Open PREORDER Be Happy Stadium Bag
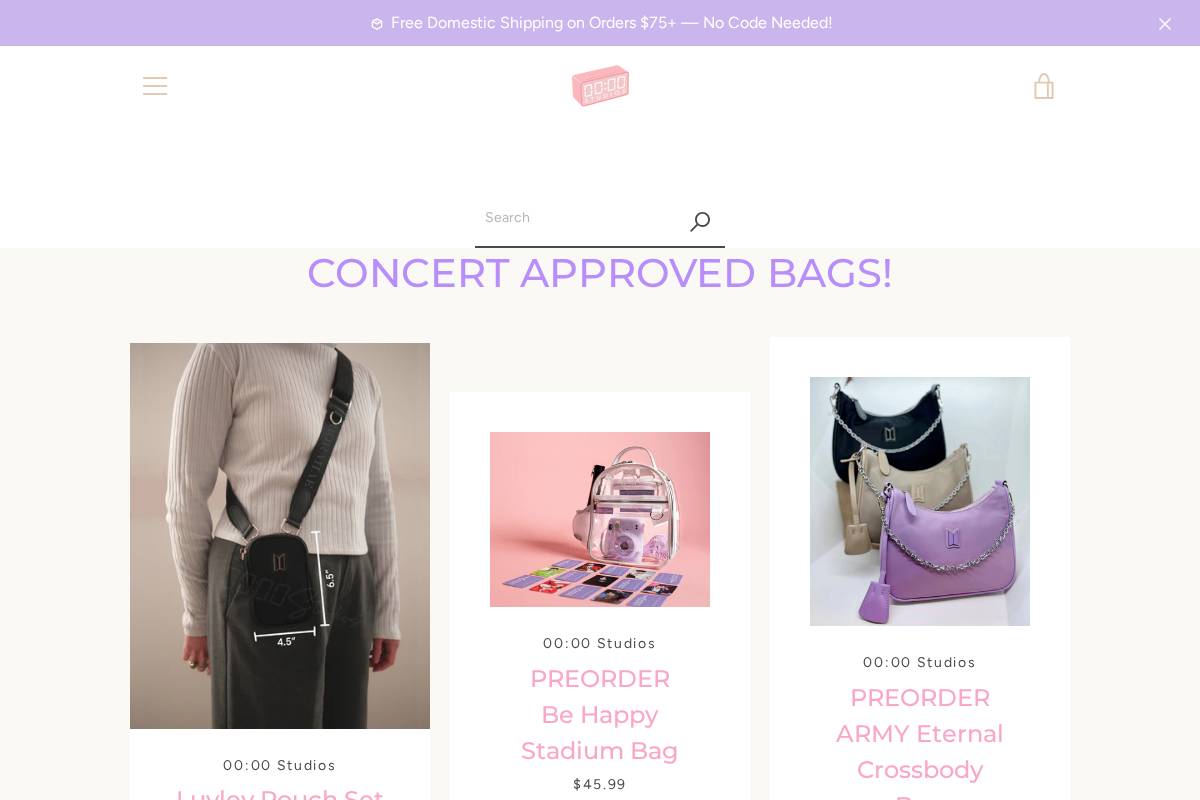The height and width of the screenshot is (800, 1200). click(600, 715)
